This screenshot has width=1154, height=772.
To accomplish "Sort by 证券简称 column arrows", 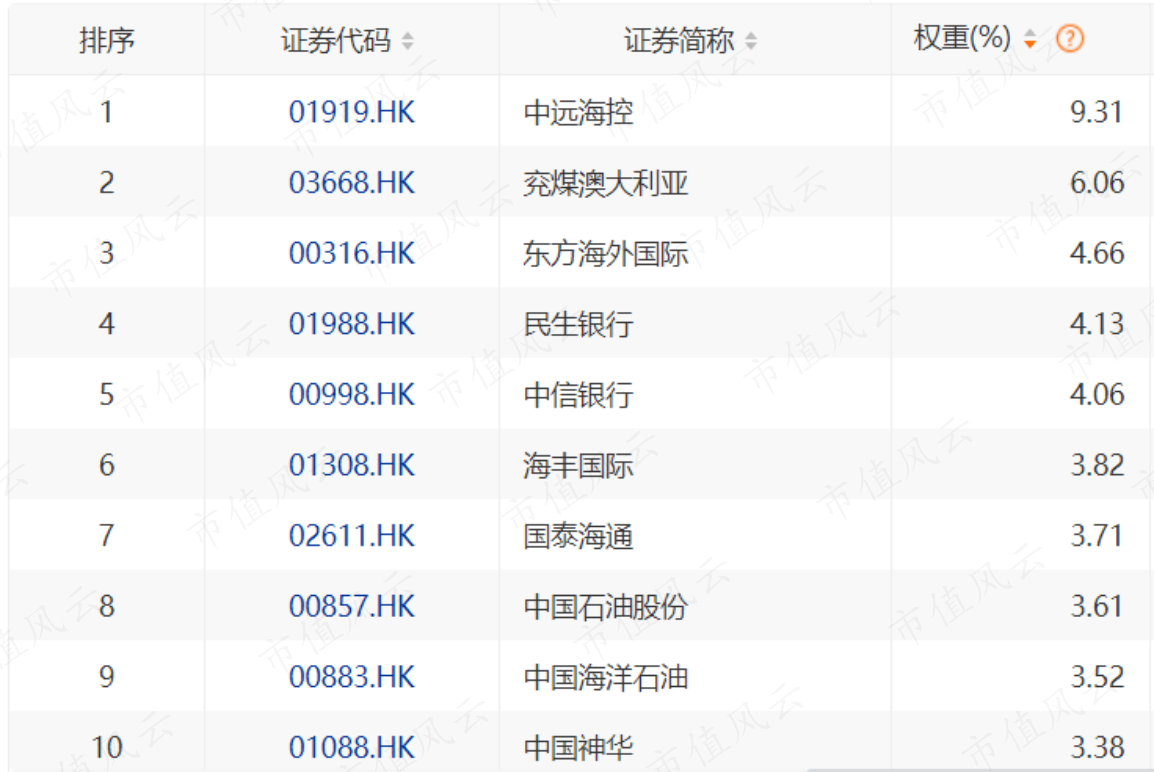I will [x=751, y=41].
